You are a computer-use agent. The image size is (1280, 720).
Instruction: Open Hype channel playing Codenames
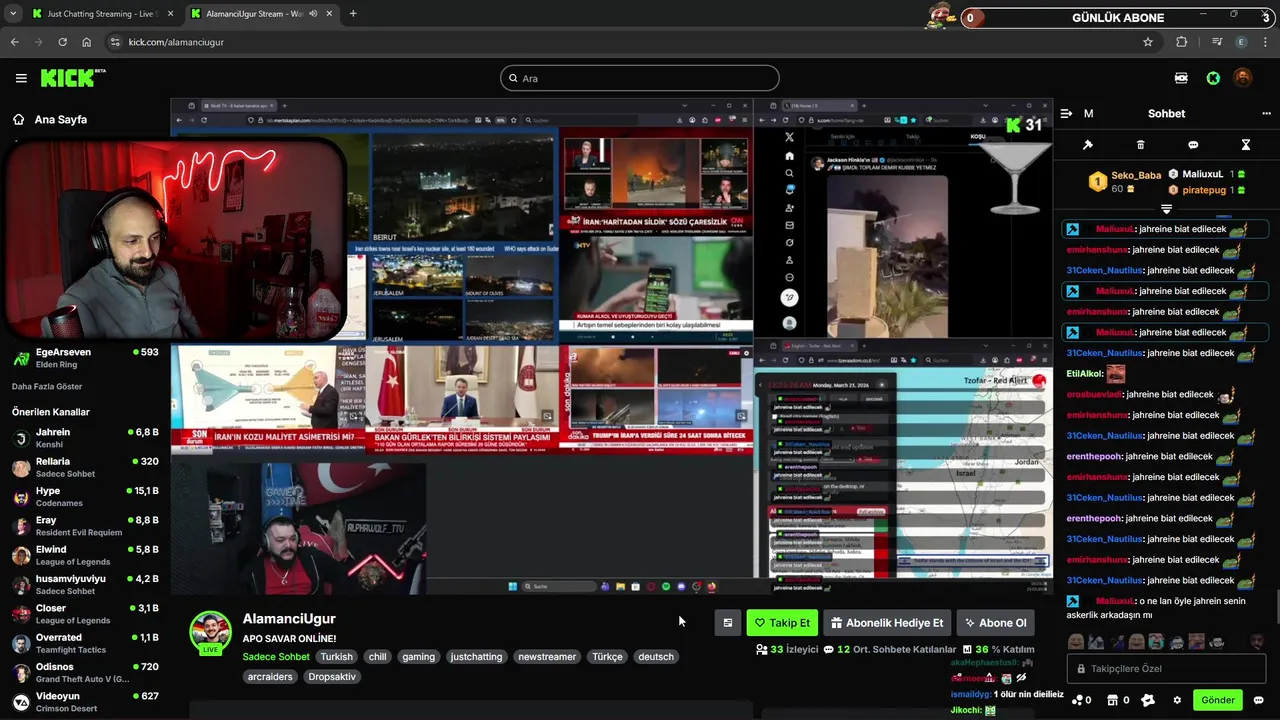tap(85, 497)
